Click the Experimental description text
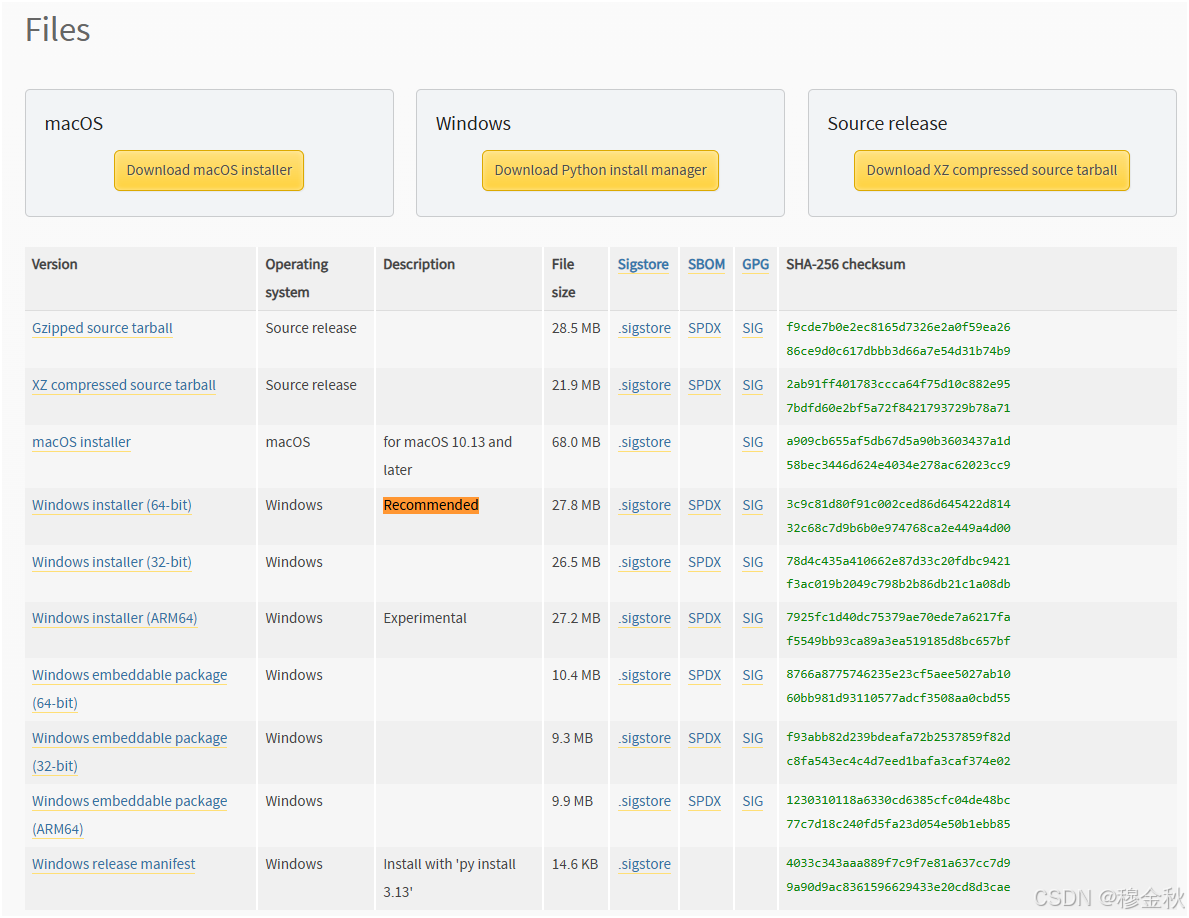Viewport: 1189px width, 918px height. click(x=425, y=618)
